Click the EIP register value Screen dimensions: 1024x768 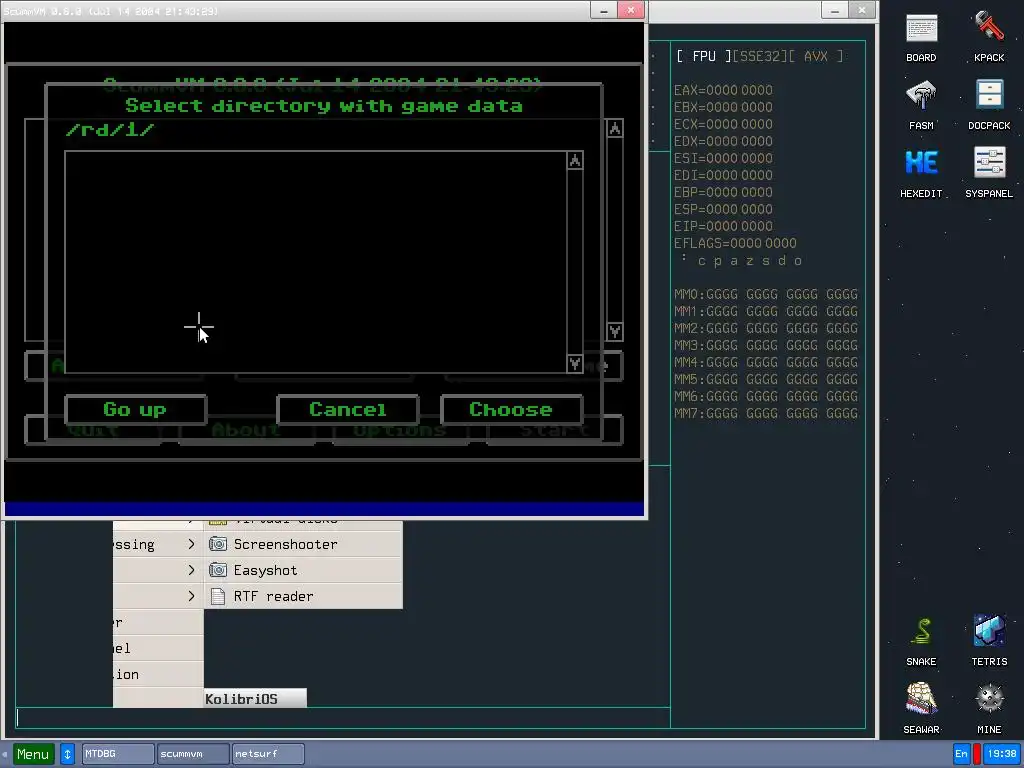[739, 226]
